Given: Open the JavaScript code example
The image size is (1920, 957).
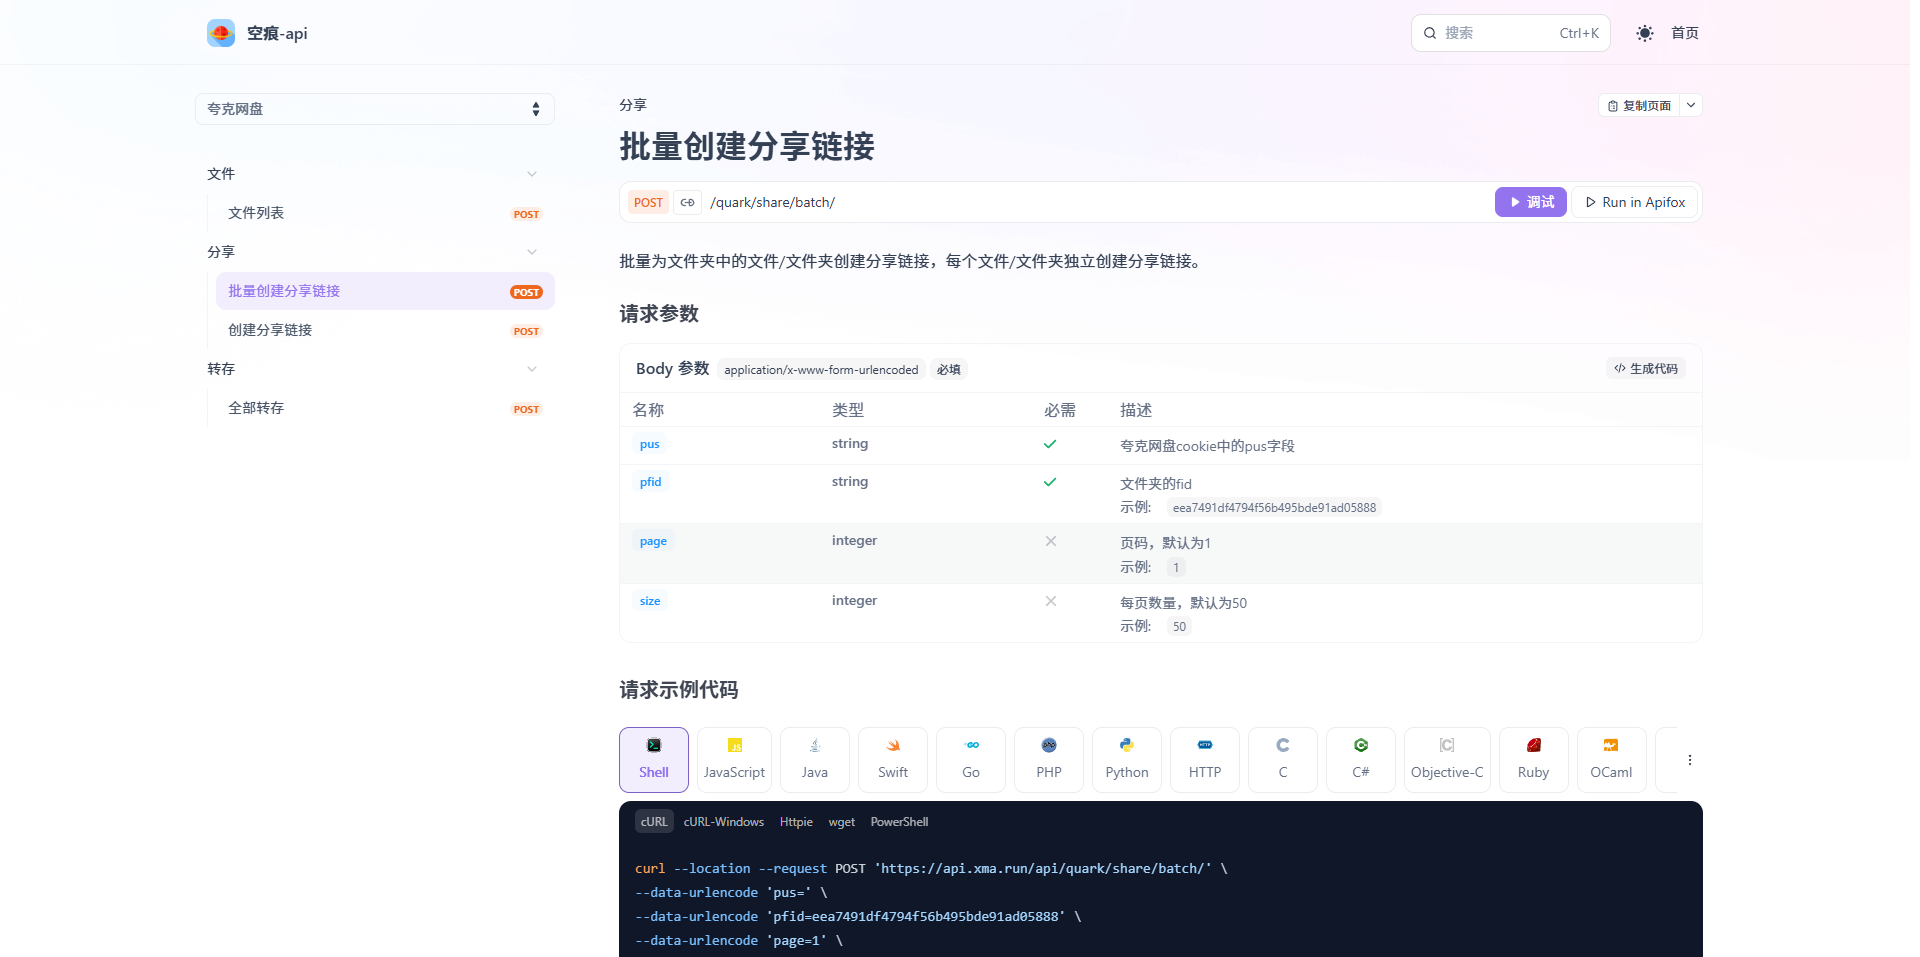Looking at the screenshot, I should coord(734,759).
